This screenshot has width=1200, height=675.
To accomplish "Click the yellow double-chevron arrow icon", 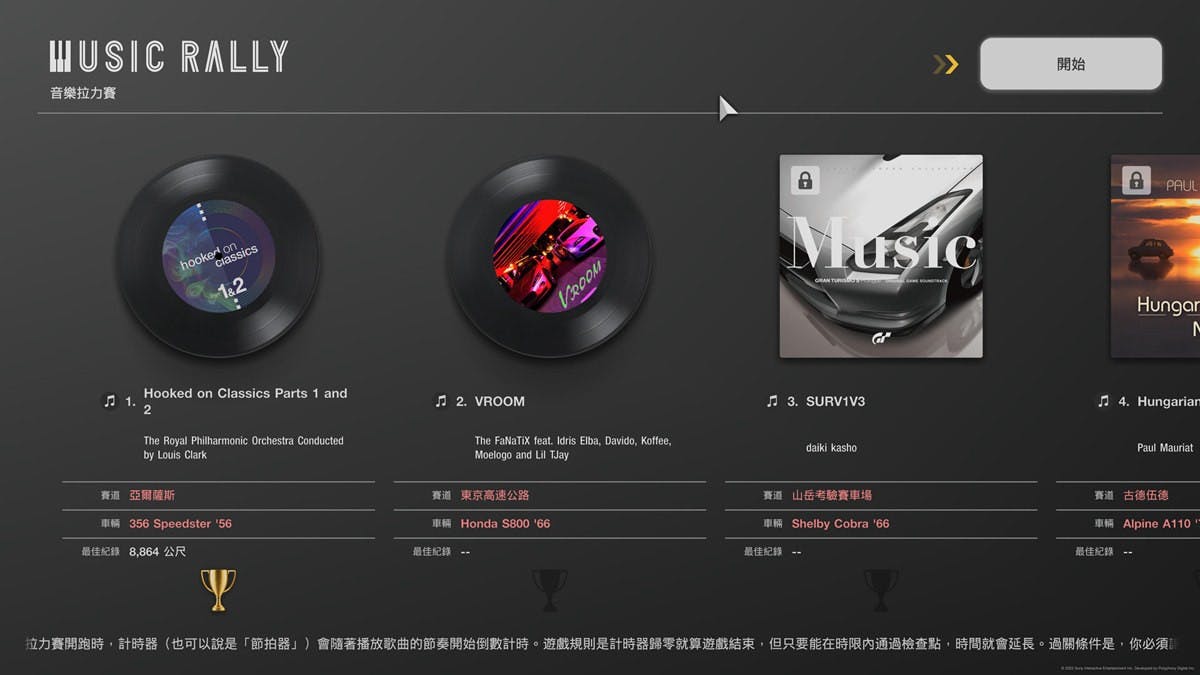I will [x=945, y=64].
